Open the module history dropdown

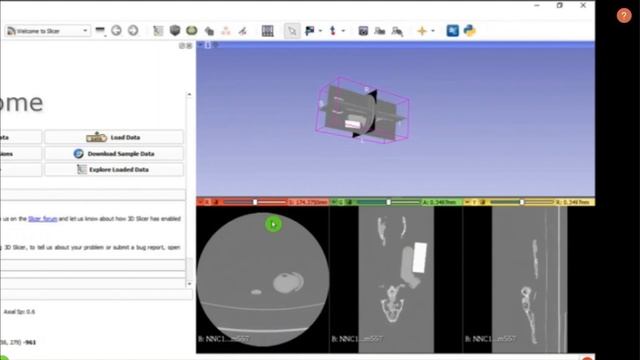pos(100,31)
